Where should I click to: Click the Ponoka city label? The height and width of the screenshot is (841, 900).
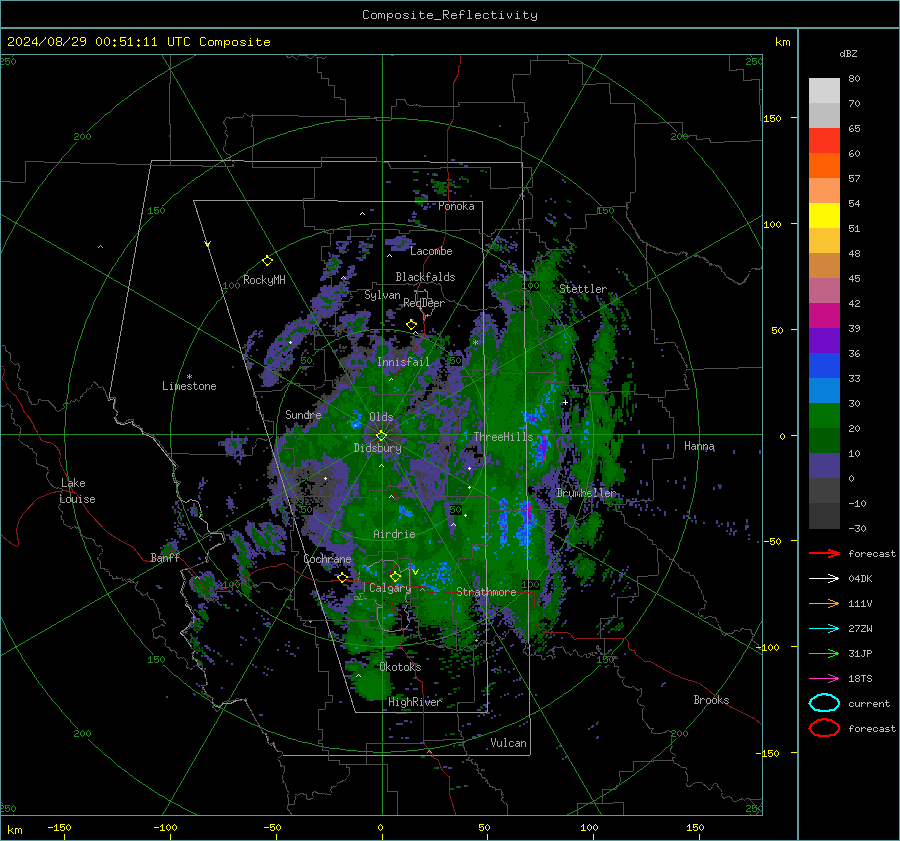pos(456,206)
